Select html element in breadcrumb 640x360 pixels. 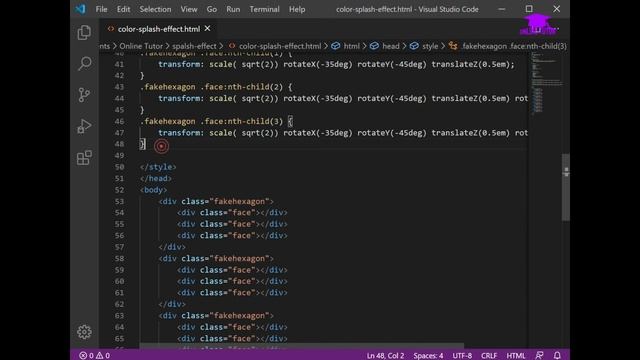pos(346,46)
